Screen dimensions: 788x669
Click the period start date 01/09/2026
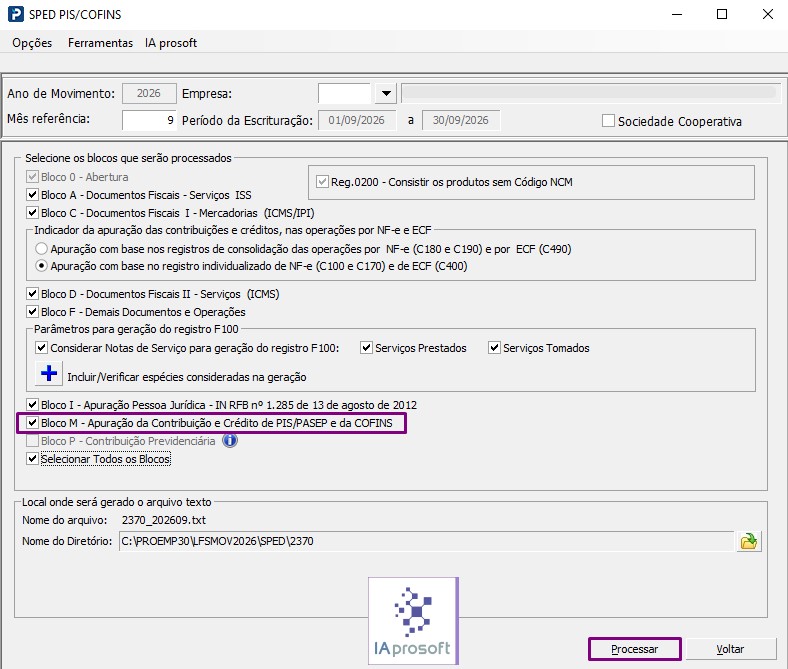pos(357,121)
